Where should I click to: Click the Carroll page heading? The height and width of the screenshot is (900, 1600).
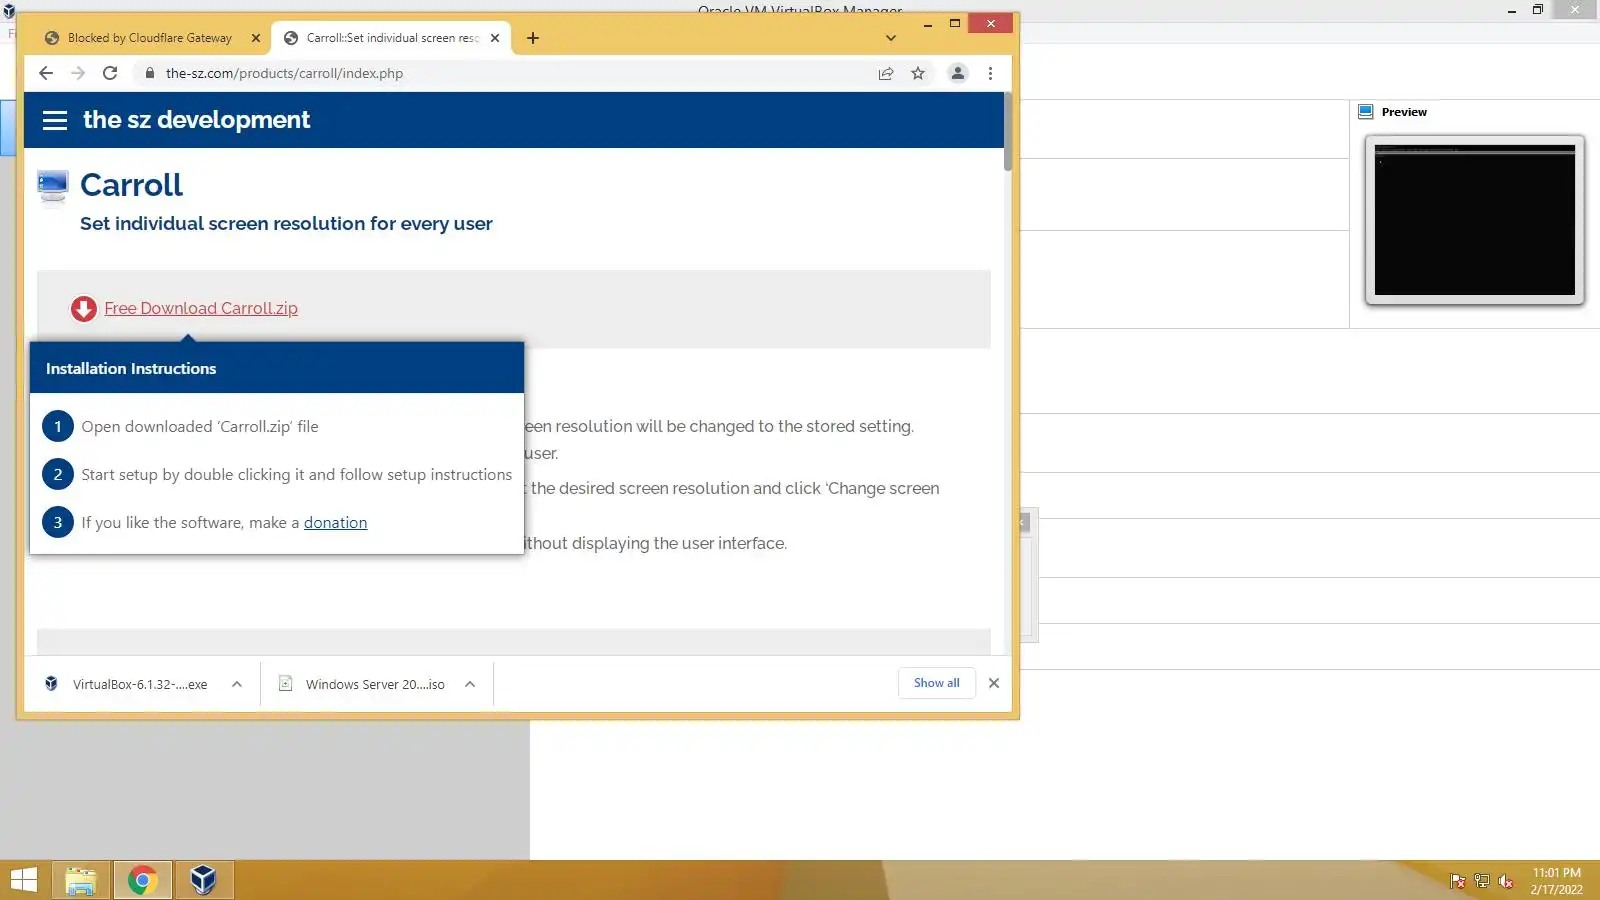click(x=132, y=185)
